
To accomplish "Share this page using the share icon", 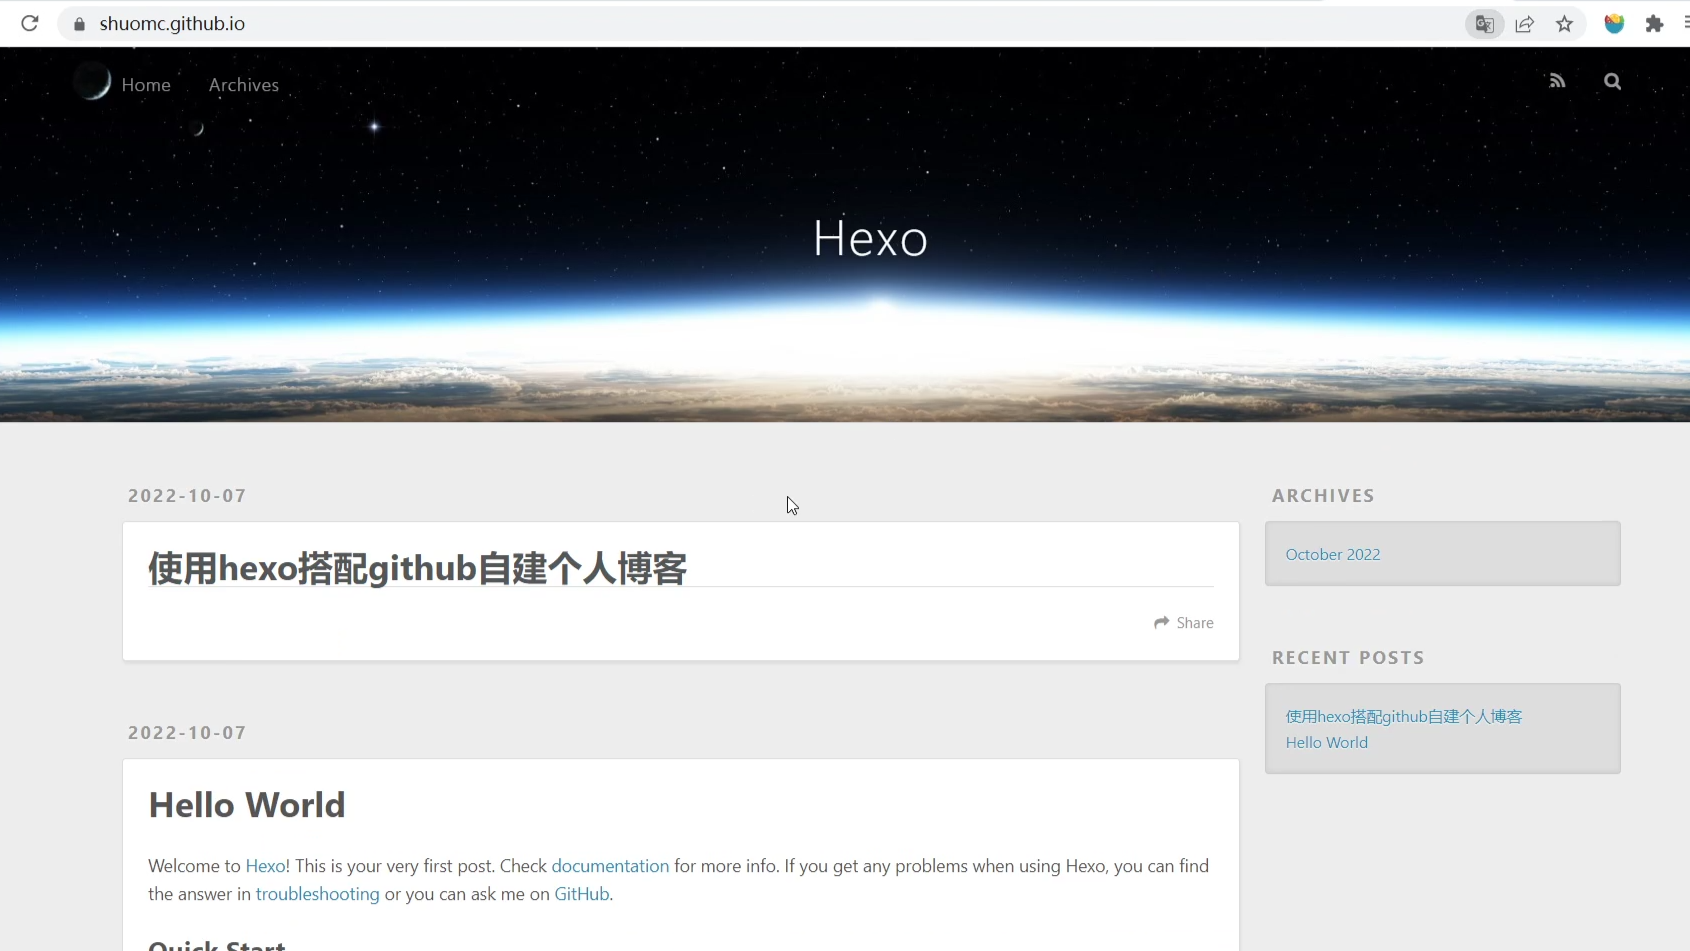I will pos(1525,24).
